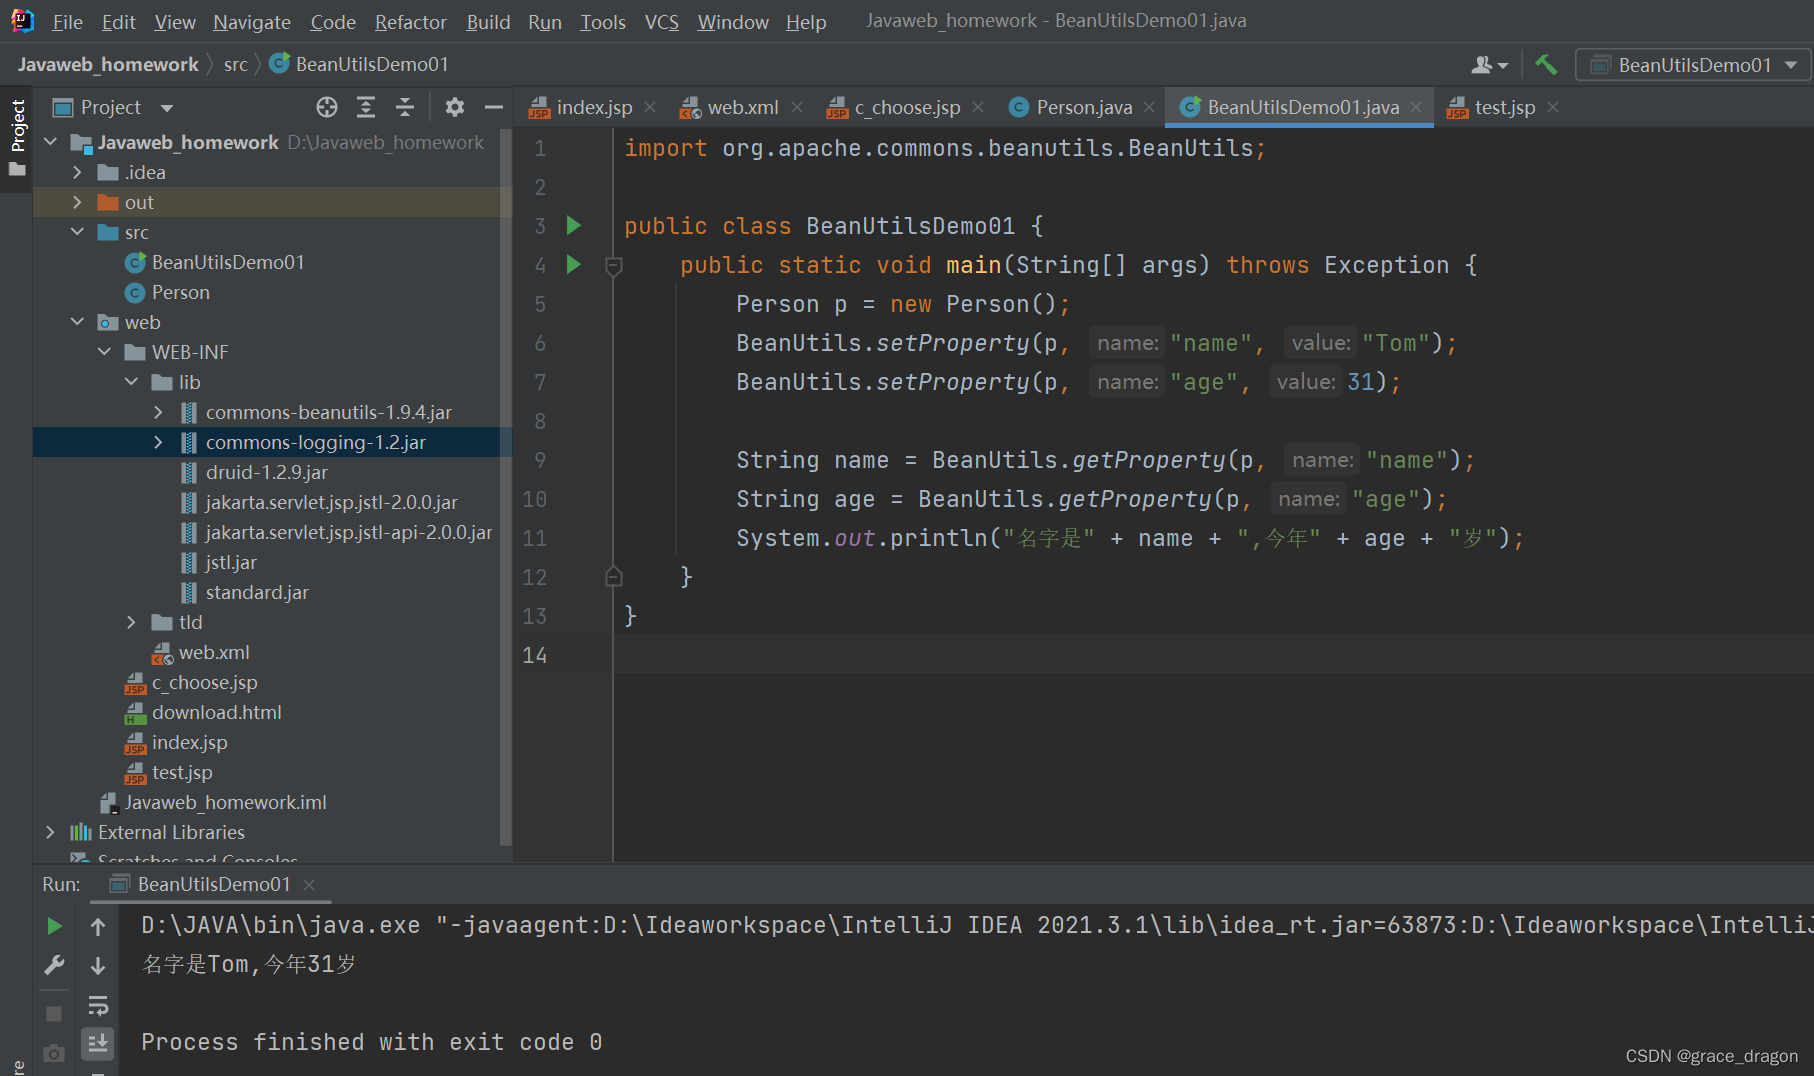This screenshot has height=1076, width=1814.
Task: Click the camera dump threads icon
Action: (54, 1053)
